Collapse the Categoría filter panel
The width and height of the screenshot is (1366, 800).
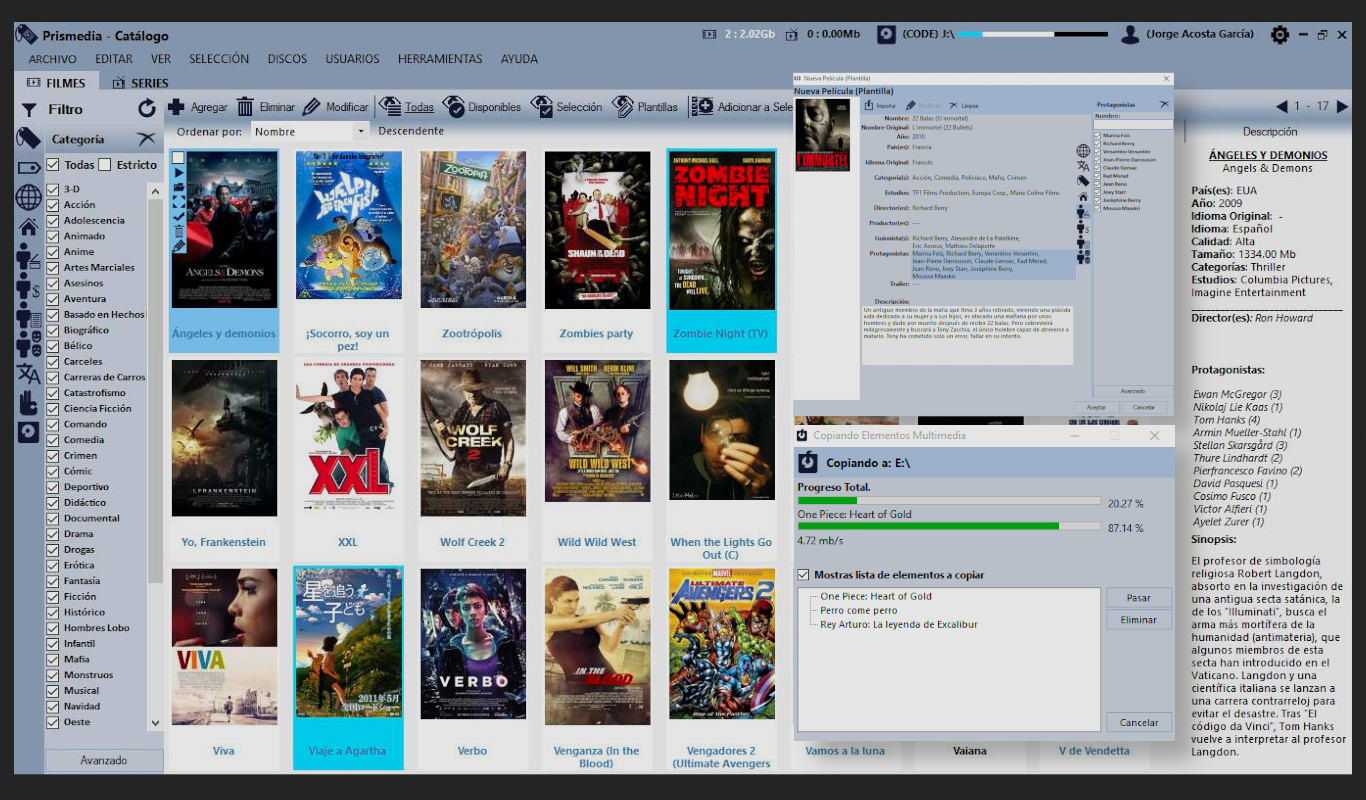146,139
